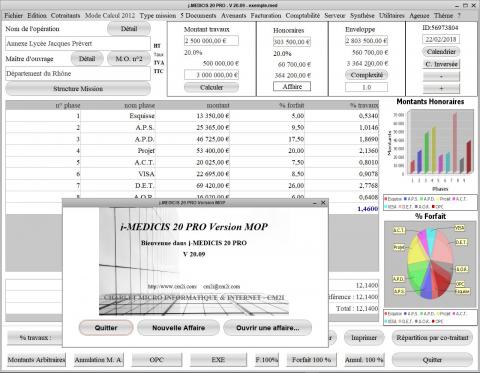The height and width of the screenshot is (373, 480).
Task: Click Montants Arbitraires button
Action: pos(36,360)
